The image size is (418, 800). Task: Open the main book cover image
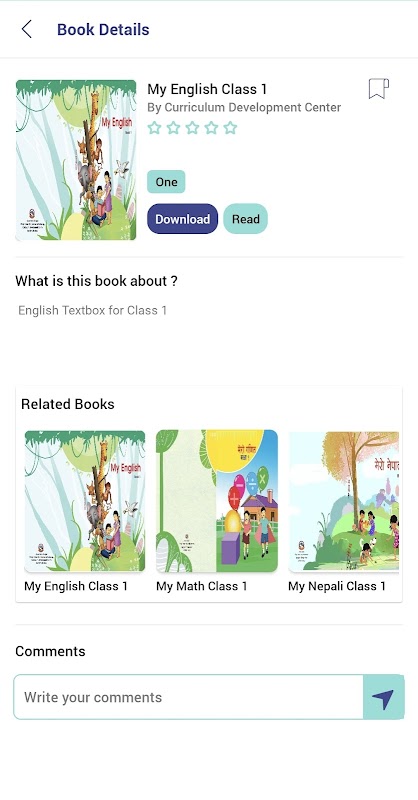[76, 160]
